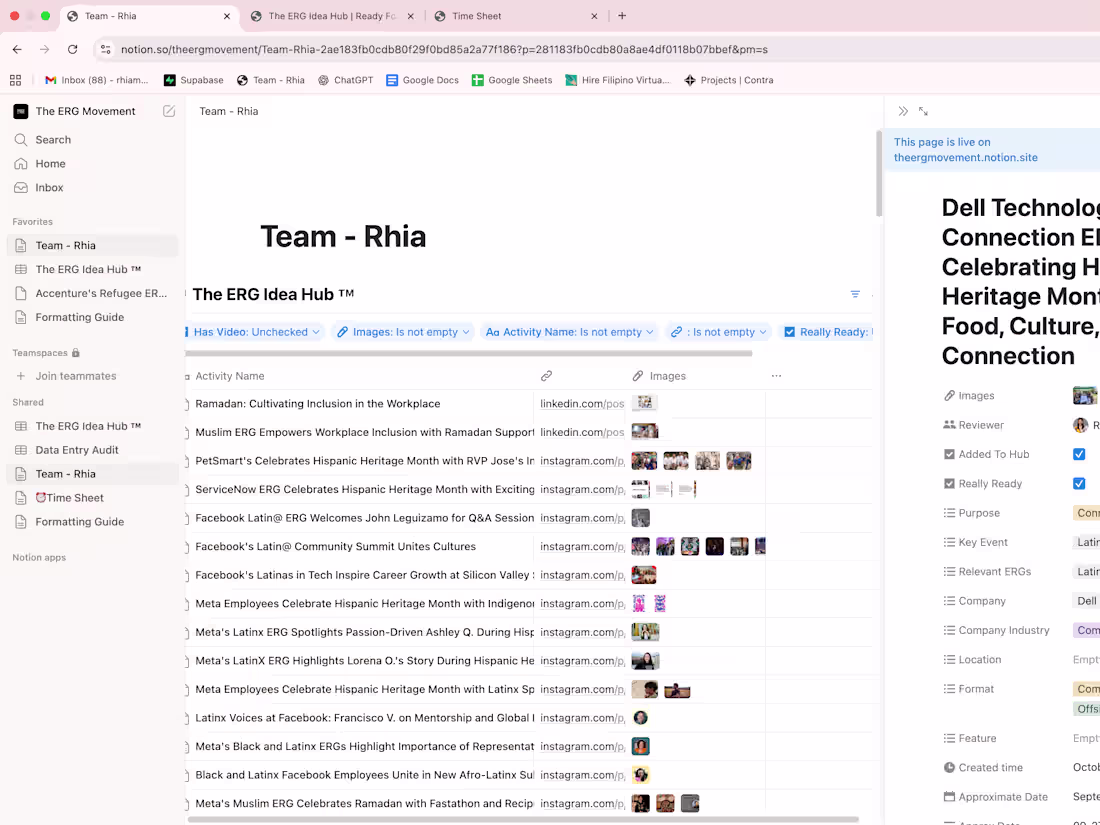This screenshot has width=1100, height=825.
Task: Open the Supabase bookmark
Action: tap(194, 80)
